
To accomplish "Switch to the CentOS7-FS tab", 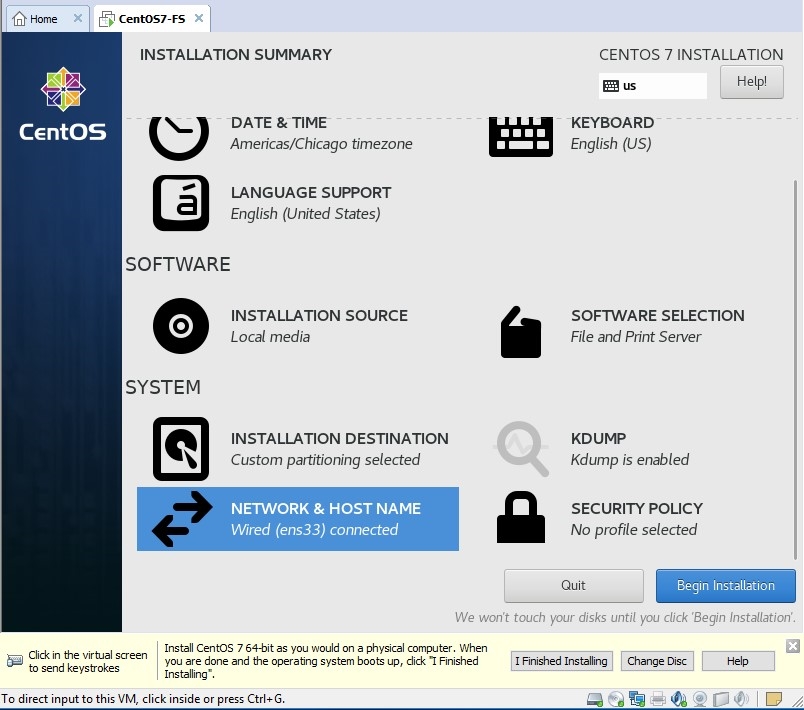I will [146, 19].
